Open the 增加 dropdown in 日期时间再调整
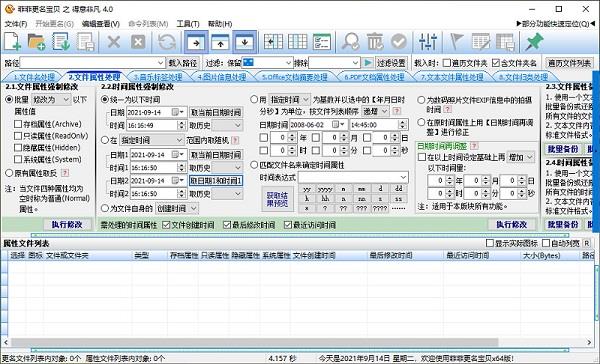The width and height of the screenshot is (600, 364). pyautogui.click(x=521, y=157)
